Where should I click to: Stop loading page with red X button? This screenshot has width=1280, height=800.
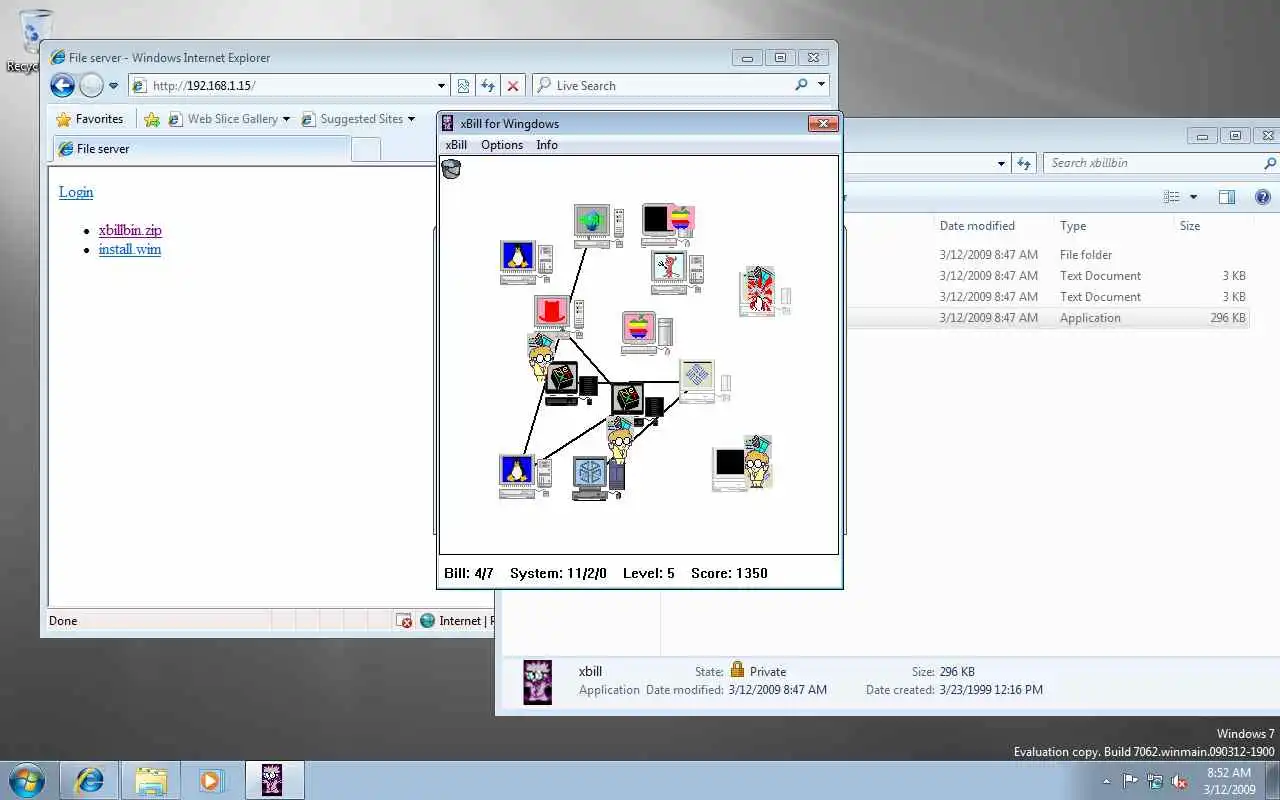click(512, 86)
